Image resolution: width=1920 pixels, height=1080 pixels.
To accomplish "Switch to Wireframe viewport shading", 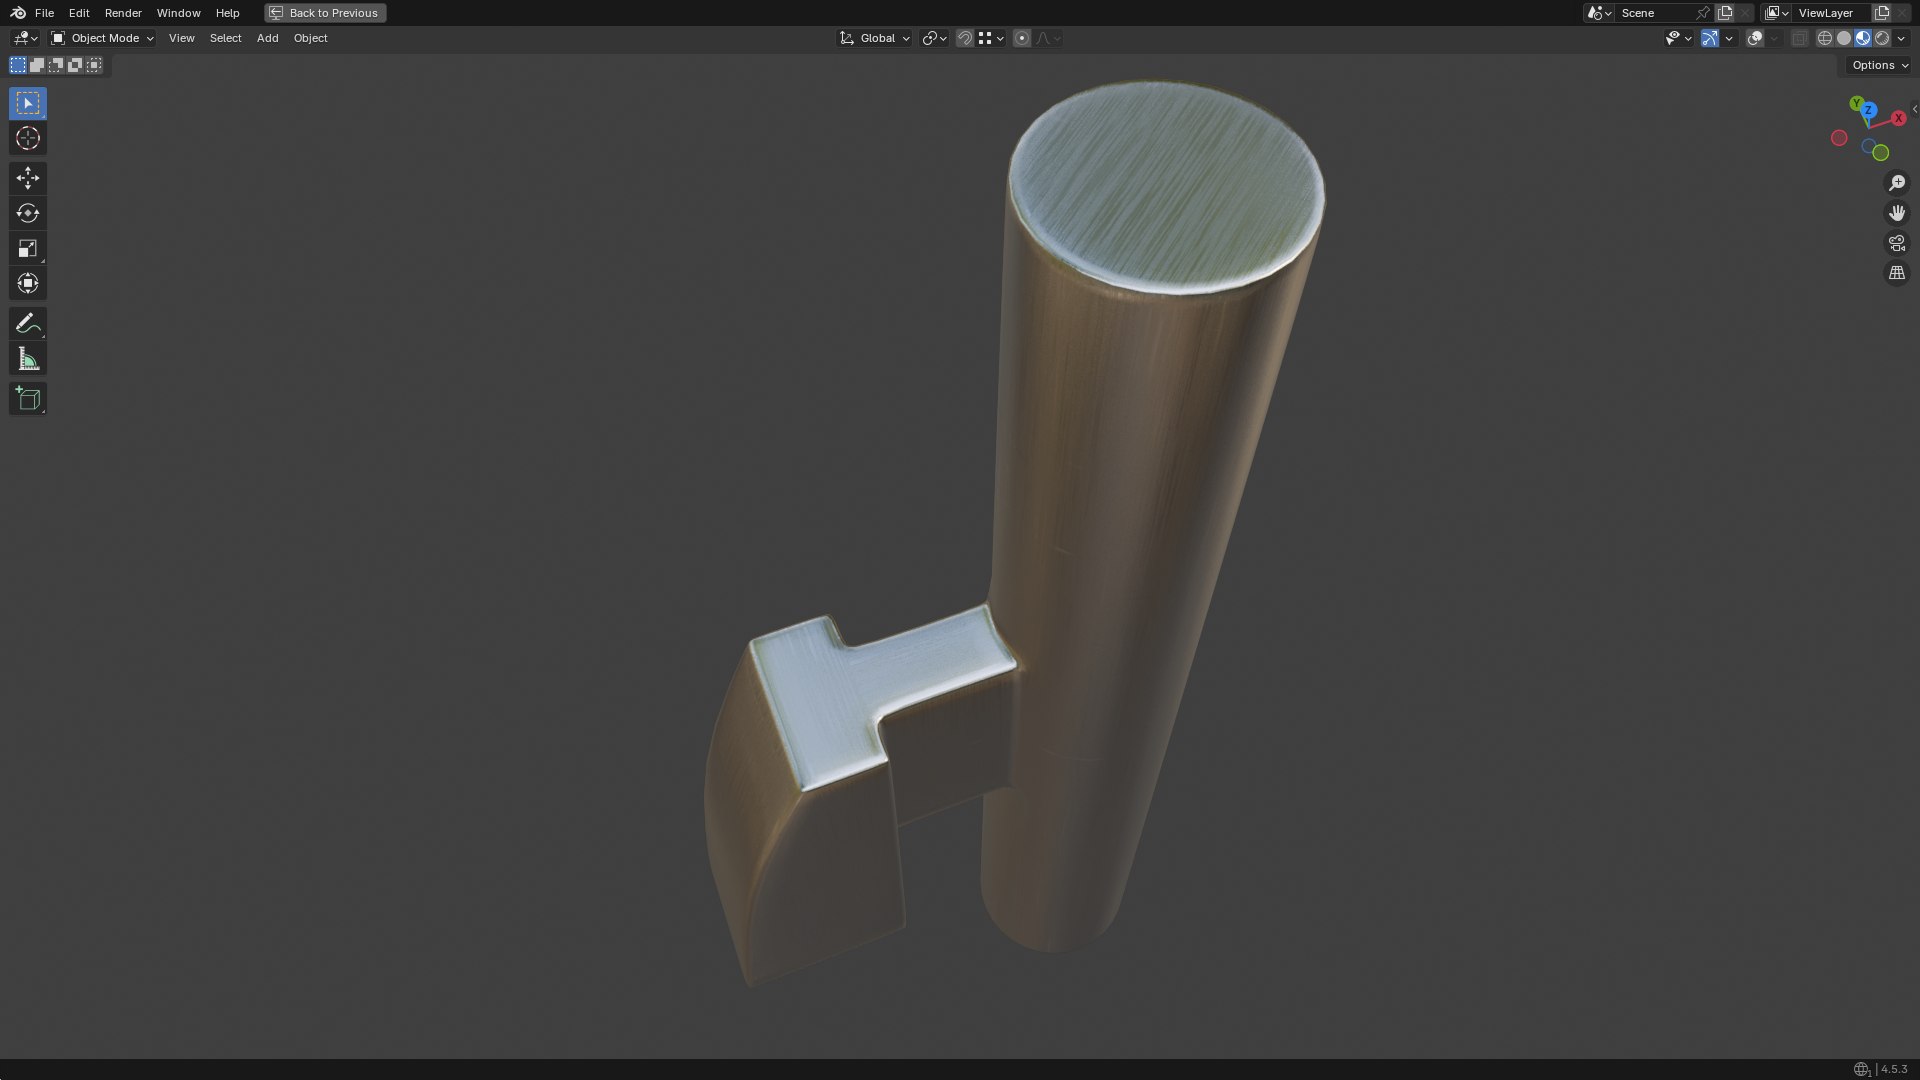I will pyautogui.click(x=1825, y=38).
